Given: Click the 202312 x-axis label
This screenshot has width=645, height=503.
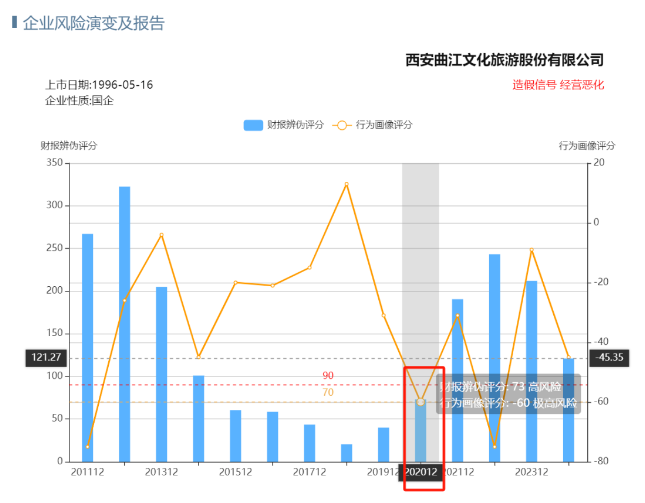Looking at the screenshot, I should (531, 472).
